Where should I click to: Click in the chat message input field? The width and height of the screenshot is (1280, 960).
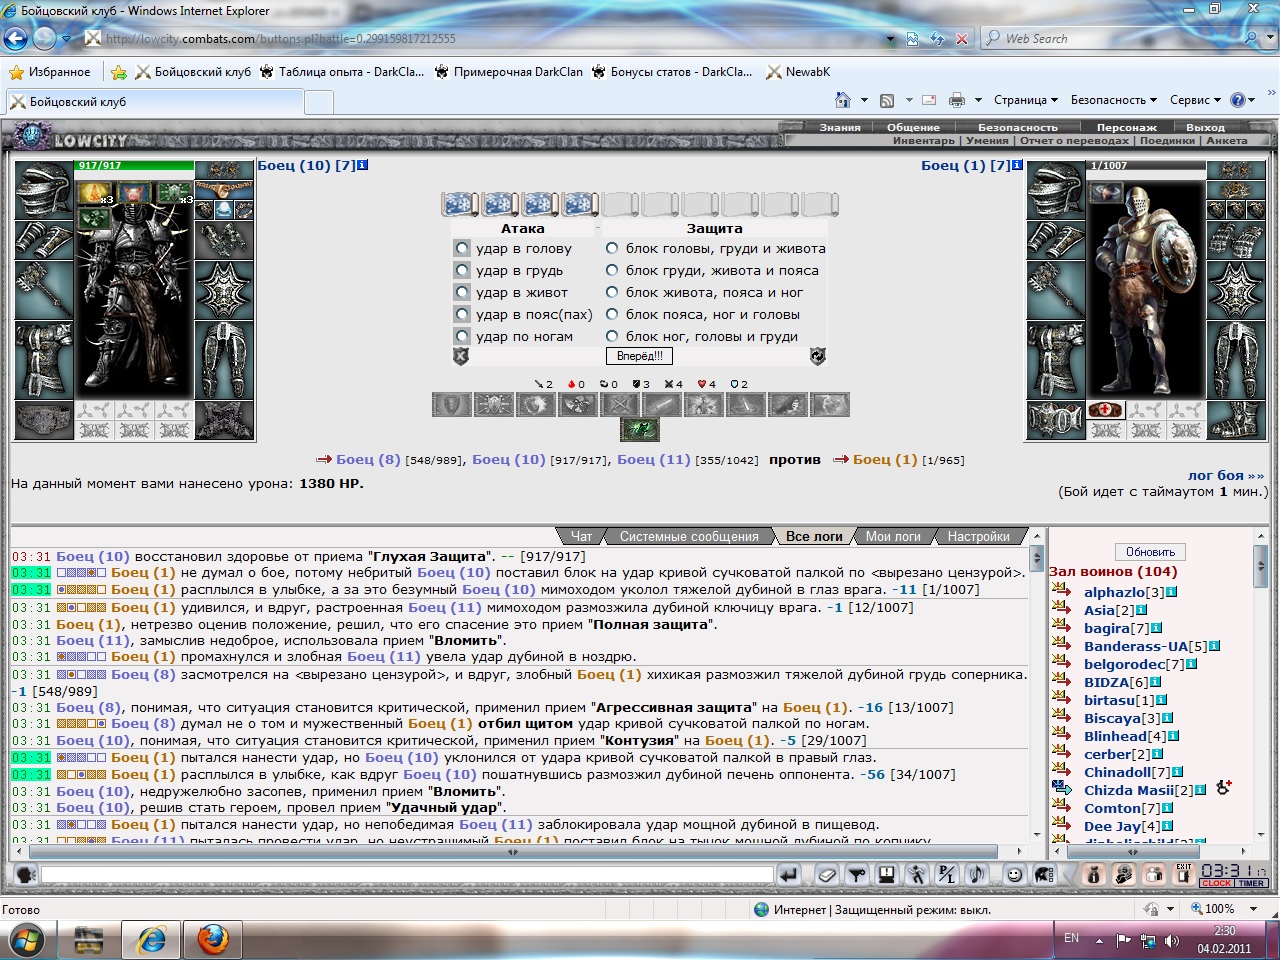click(x=408, y=875)
